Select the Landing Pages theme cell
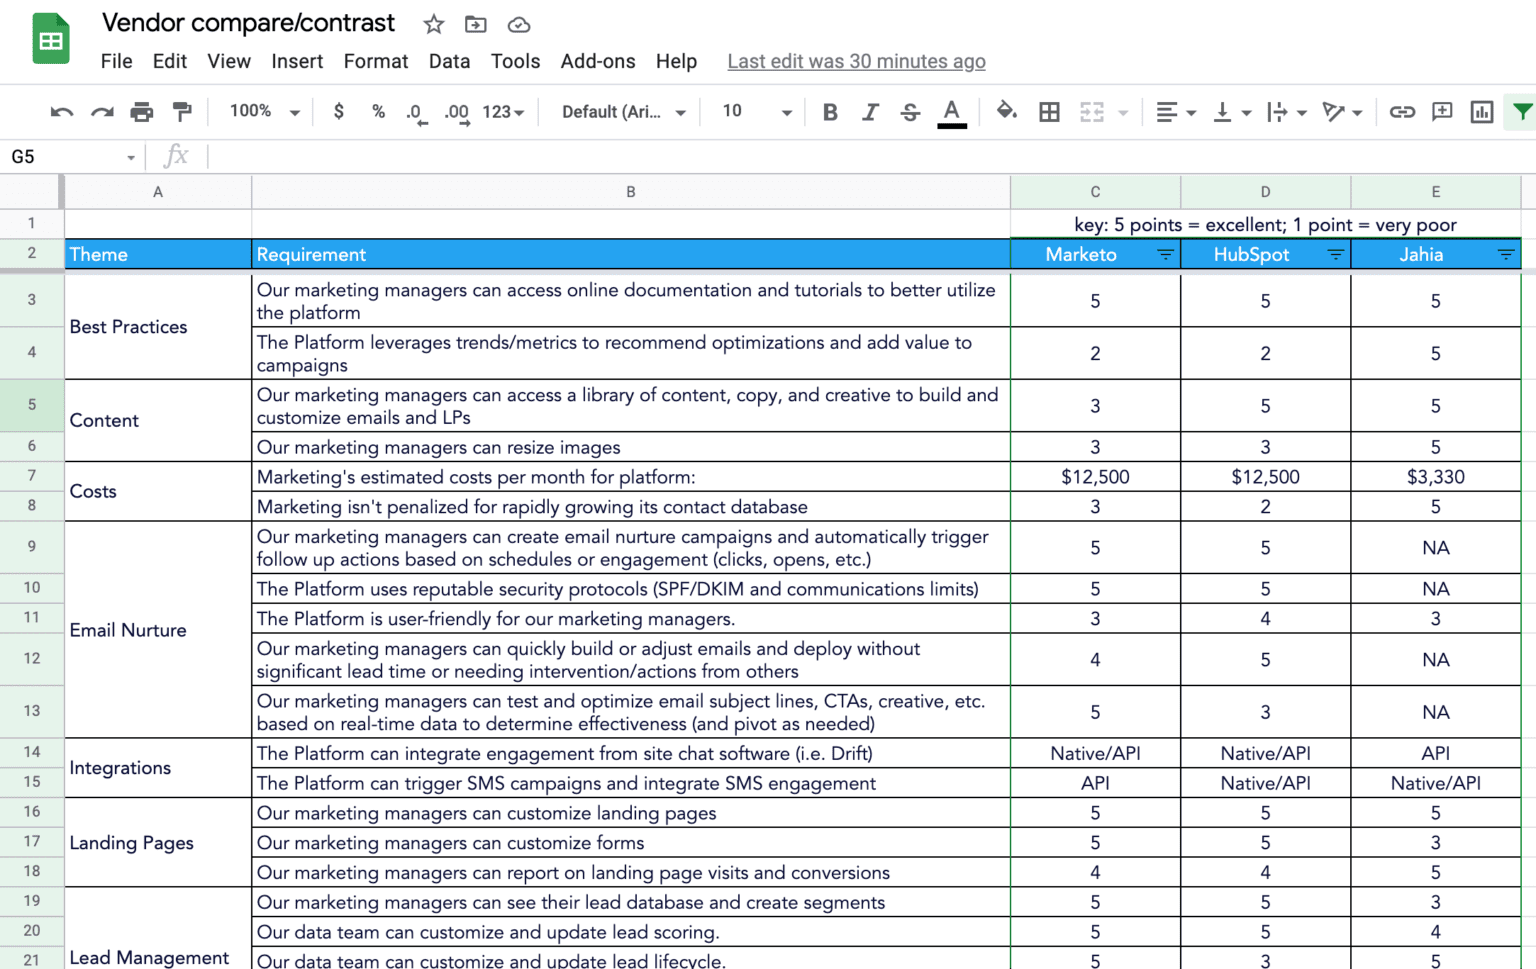1536x969 pixels. pyautogui.click(x=158, y=843)
